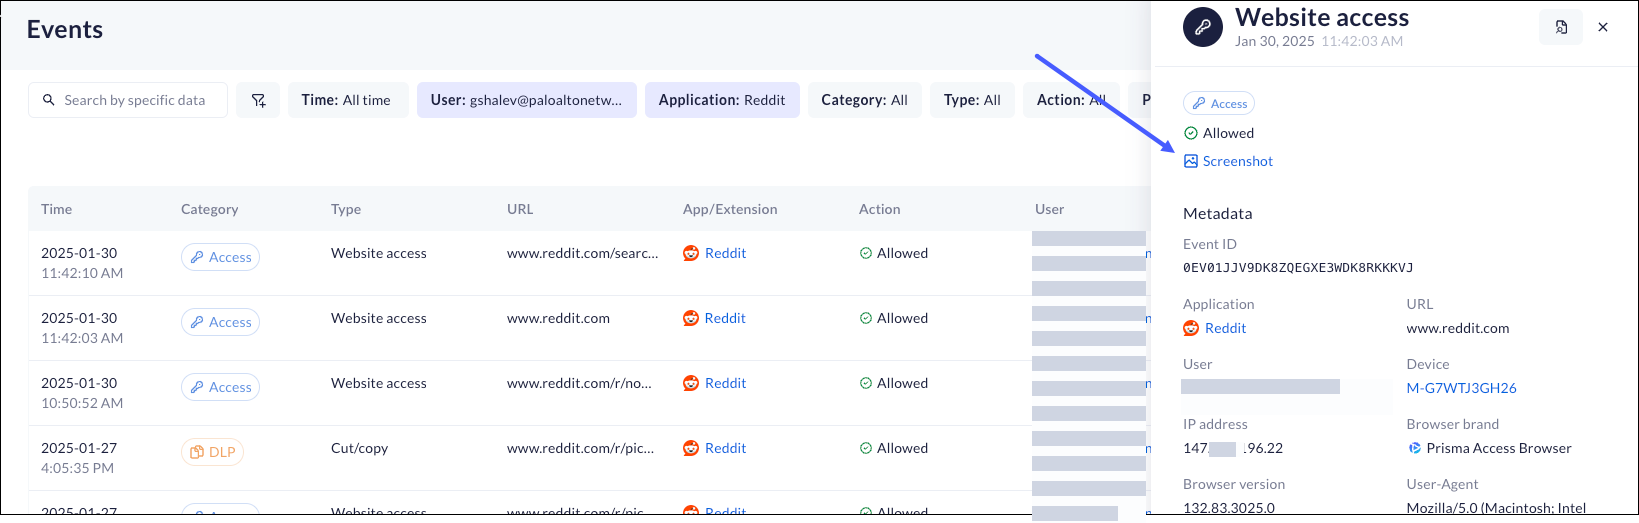Open device link M-G7WTJ3GH26
Viewport: 1639px width, 523px height.
pyautogui.click(x=1461, y=388)
